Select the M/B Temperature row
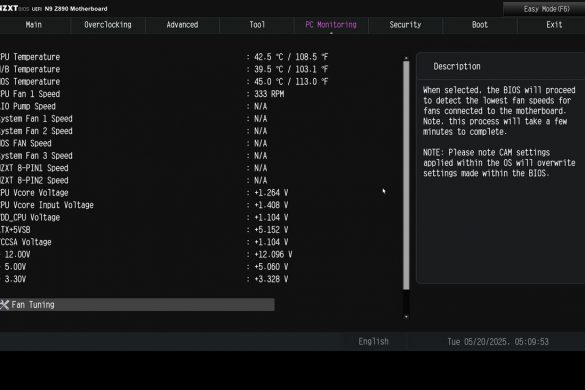The height and width of the screenshot is (390, 585). point(164,69)
